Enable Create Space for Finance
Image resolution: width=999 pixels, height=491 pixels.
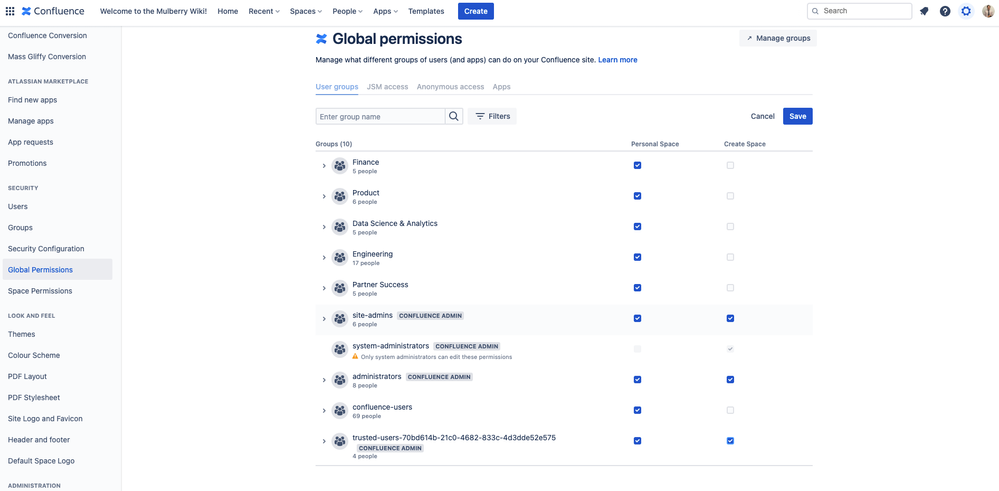coord(730,166)
